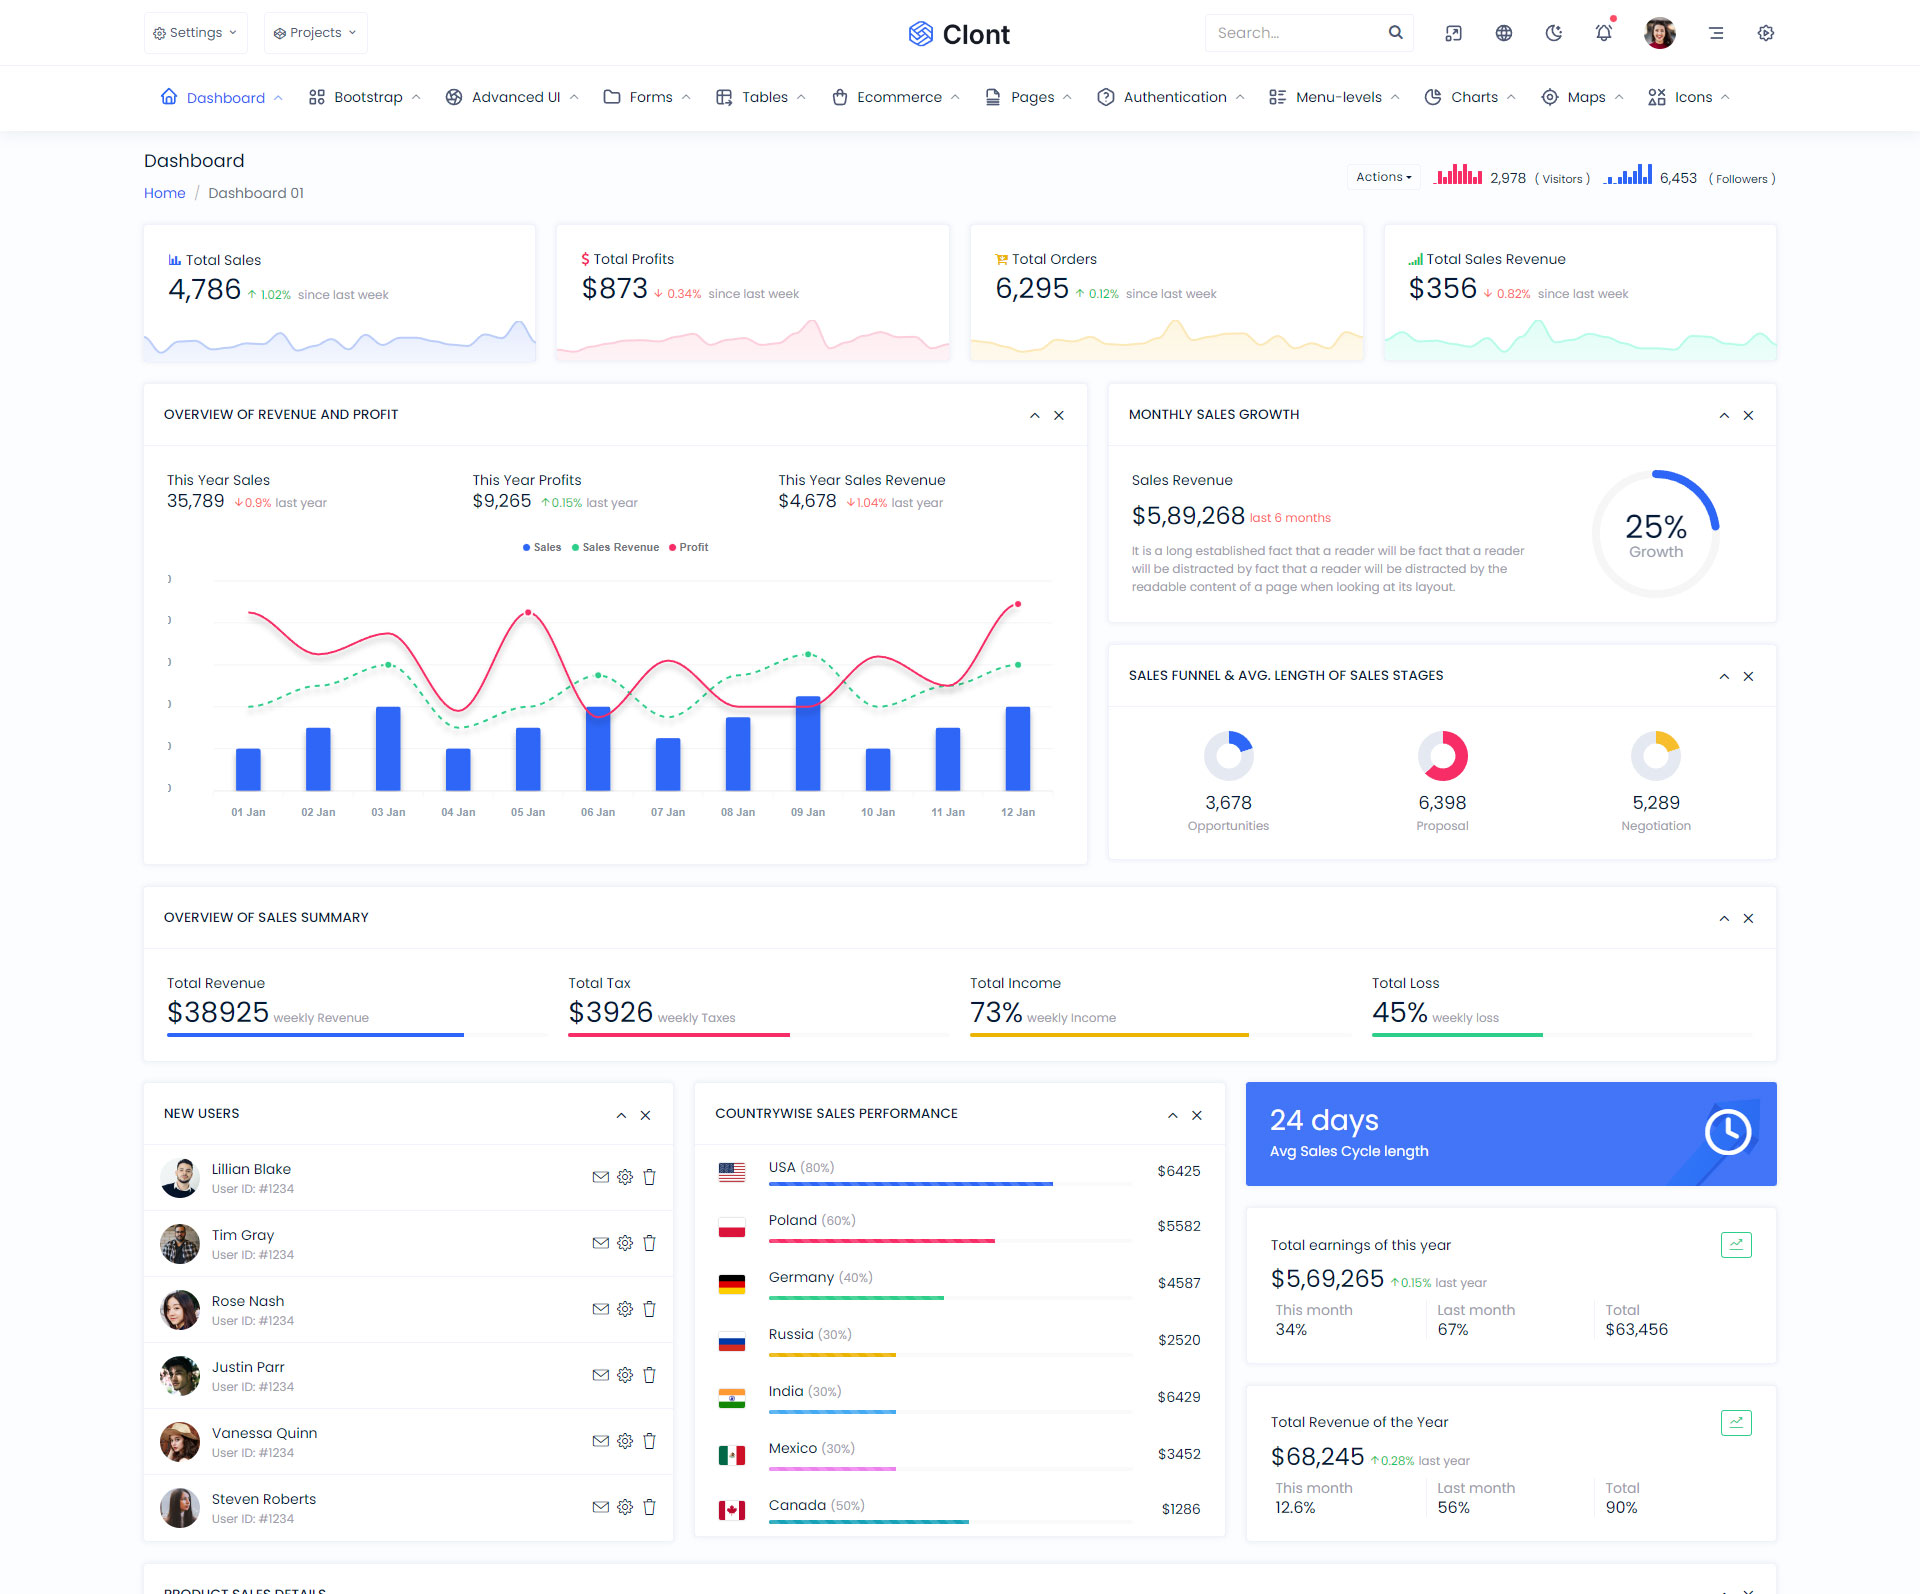
Task: Toggle the Profit legend in chart
Action: point(688,547)
